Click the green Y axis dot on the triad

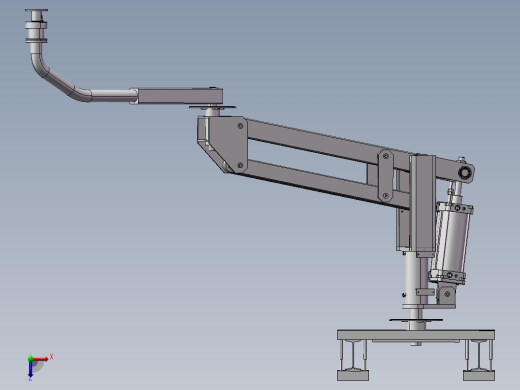pos(30,359)
